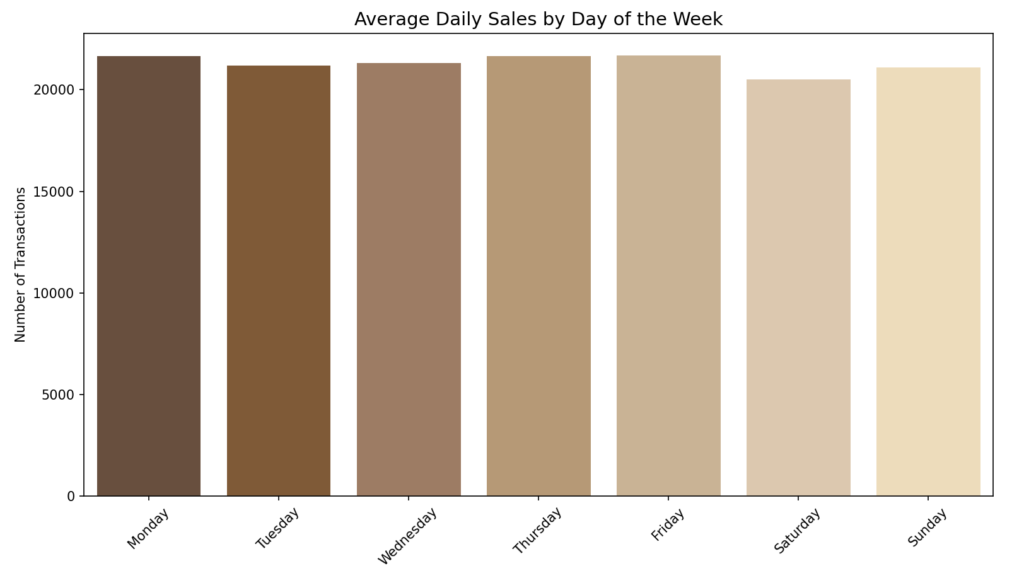Select the Thursday bar in the chart
This screenshot has width=1024, height=566.
click(x=538, y=276)
